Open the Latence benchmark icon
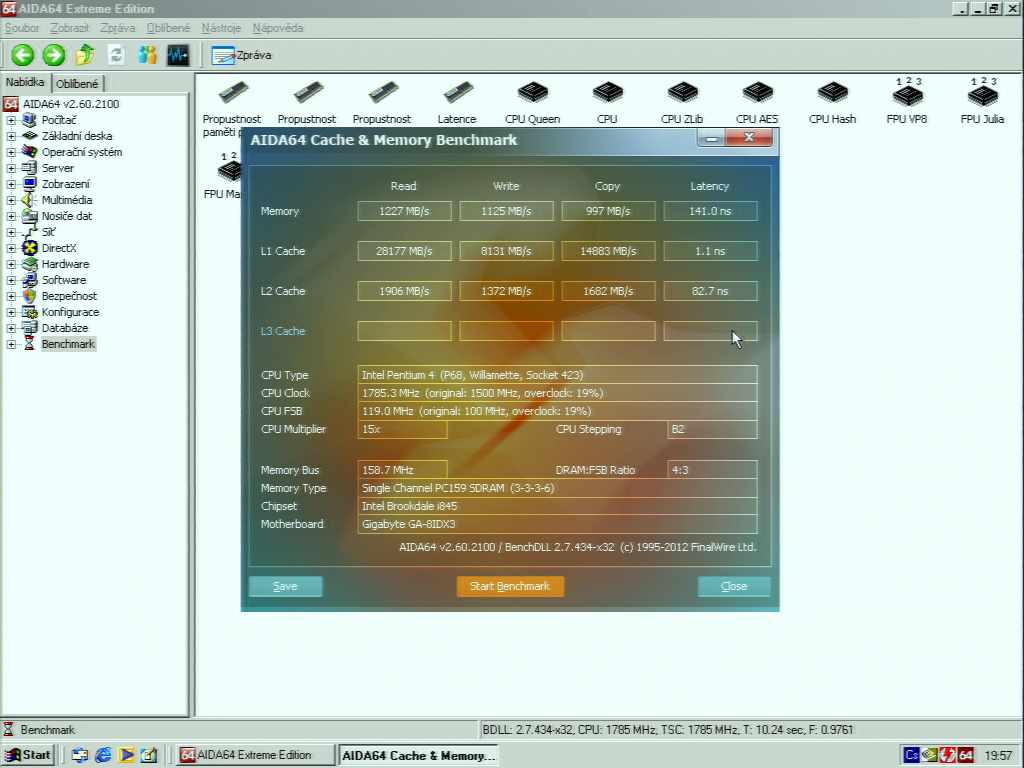The image size is (1024, 768). click(x=457, y=102)
